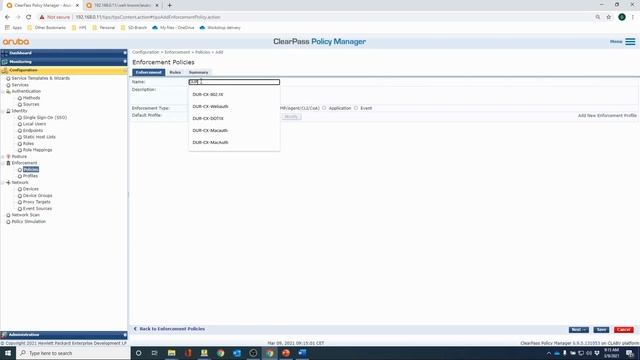
Task: Open the Chrome profile avatar
Action: (x=622, y=17)
